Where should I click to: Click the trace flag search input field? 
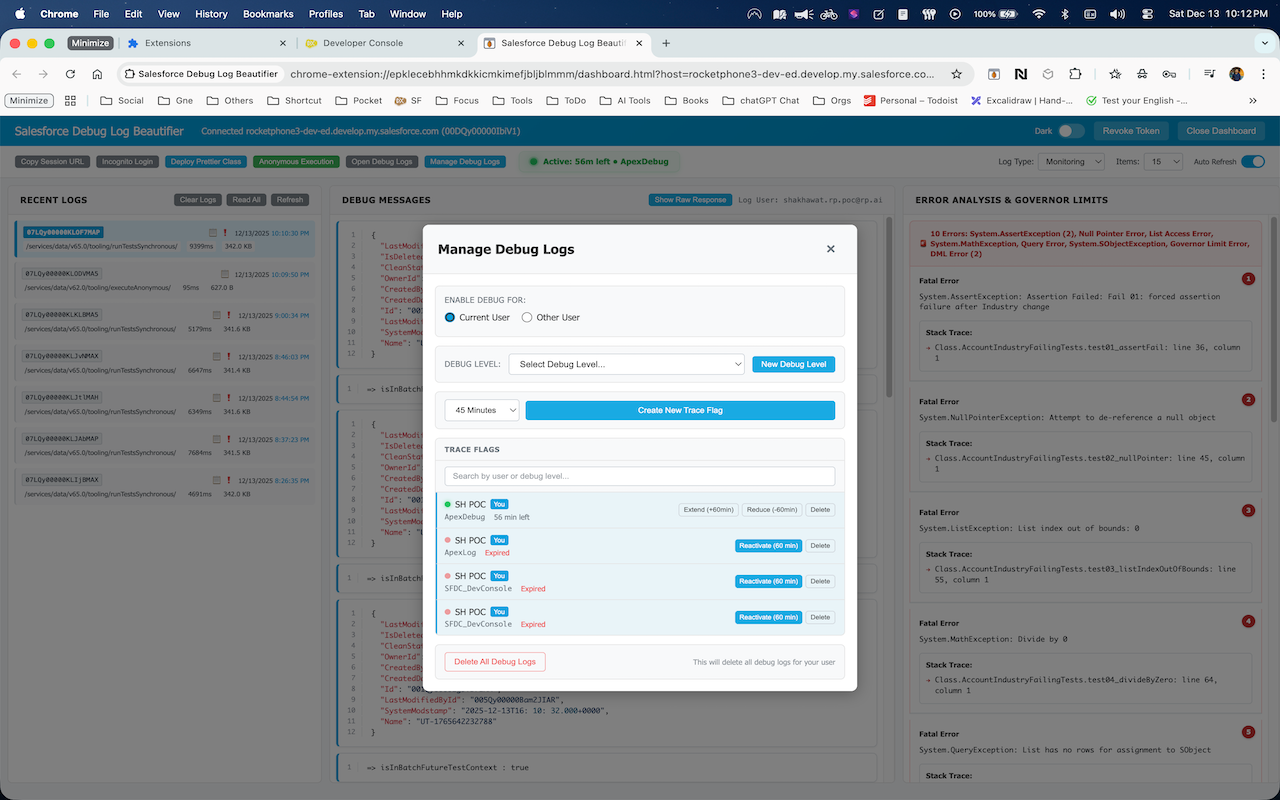click(639, 475)
